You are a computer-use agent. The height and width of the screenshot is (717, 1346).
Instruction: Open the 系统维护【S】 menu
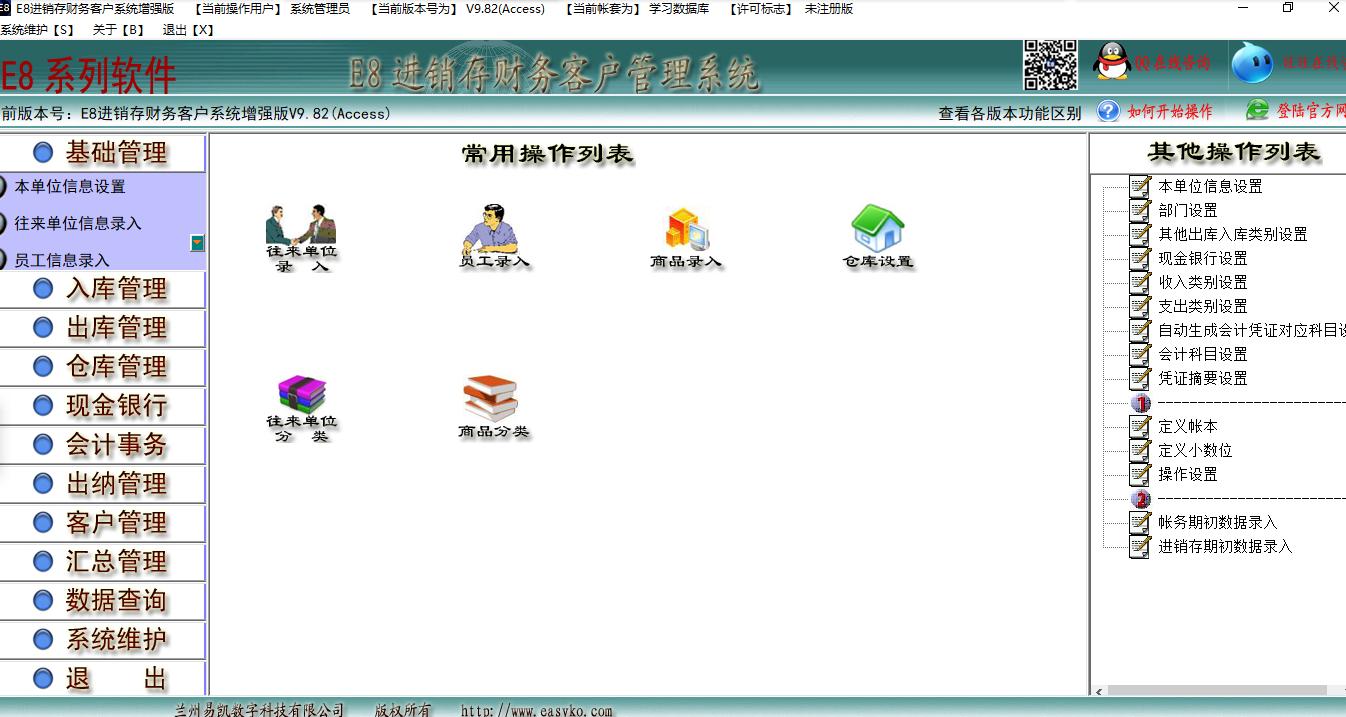(x=38, y=30)
